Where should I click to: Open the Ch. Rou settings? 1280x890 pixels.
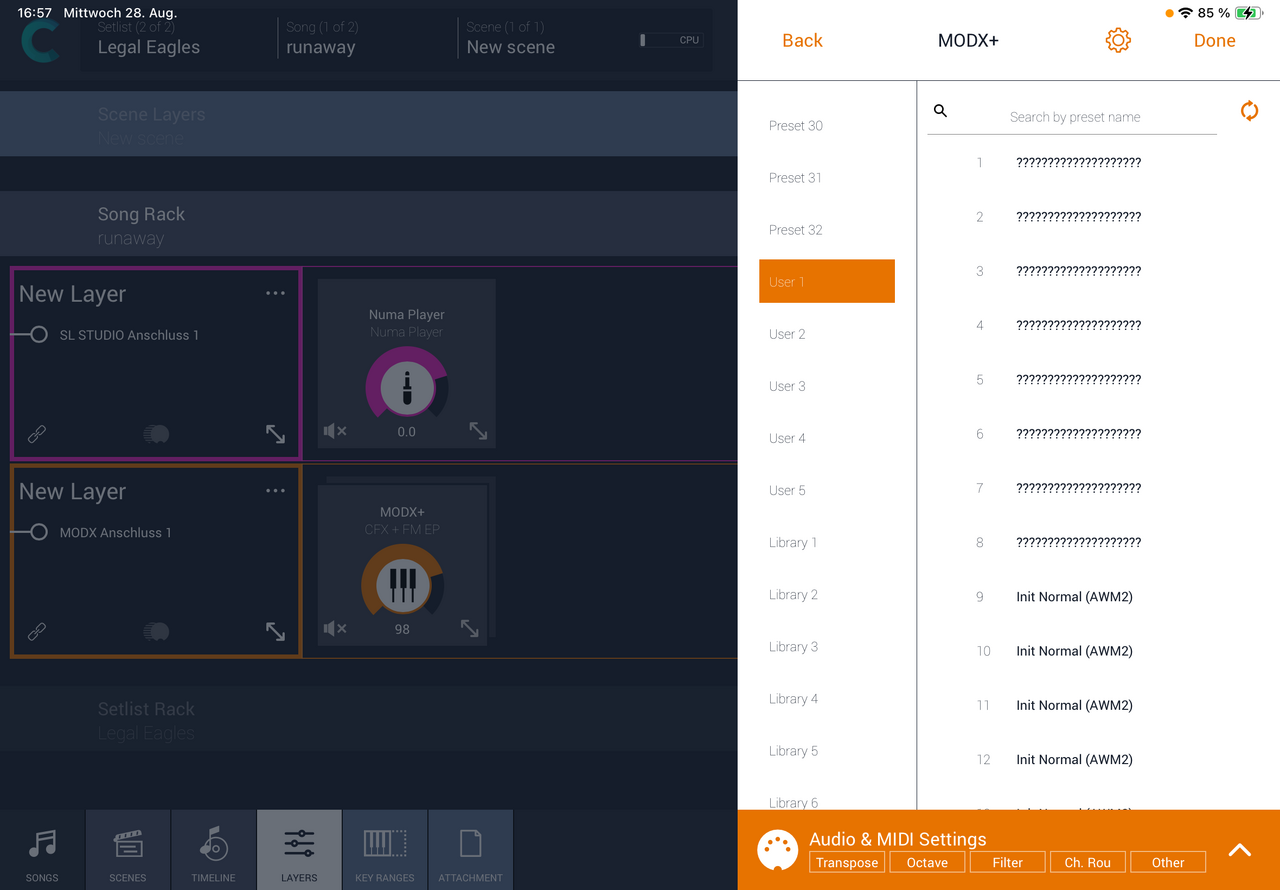coord(1088,862)
